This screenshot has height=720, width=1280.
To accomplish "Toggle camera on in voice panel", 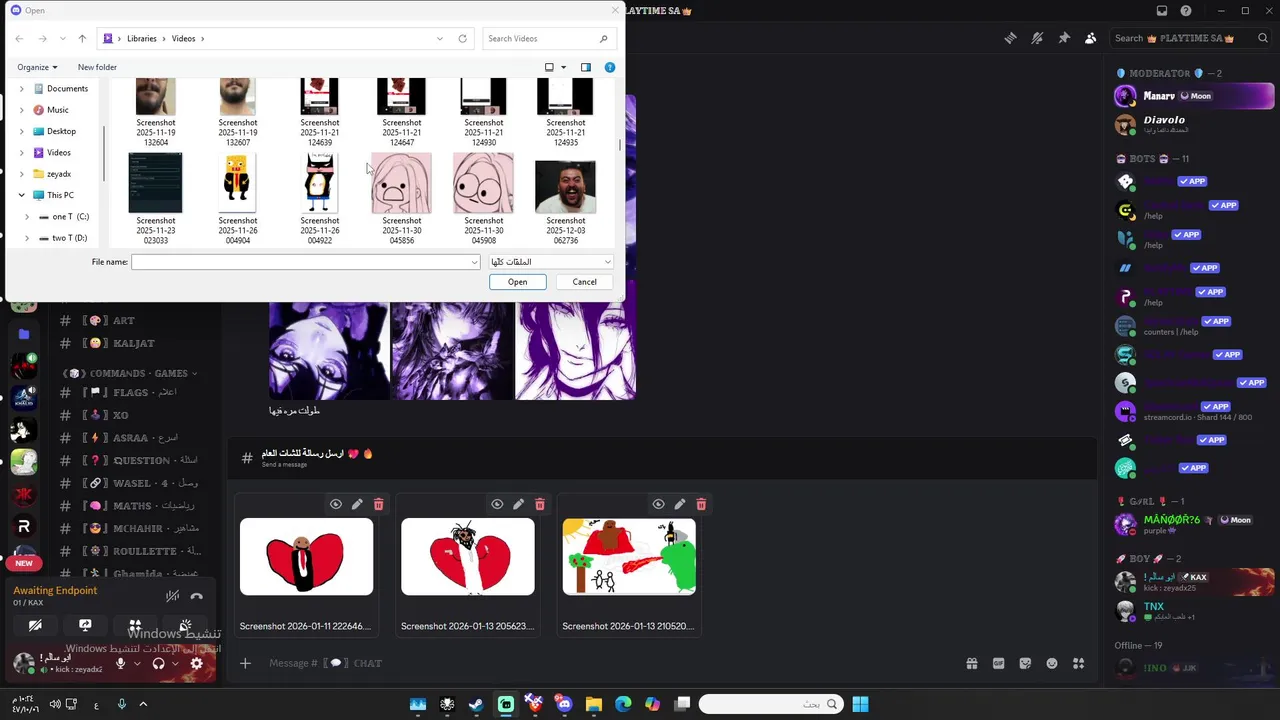I will (x=35, y=626).
